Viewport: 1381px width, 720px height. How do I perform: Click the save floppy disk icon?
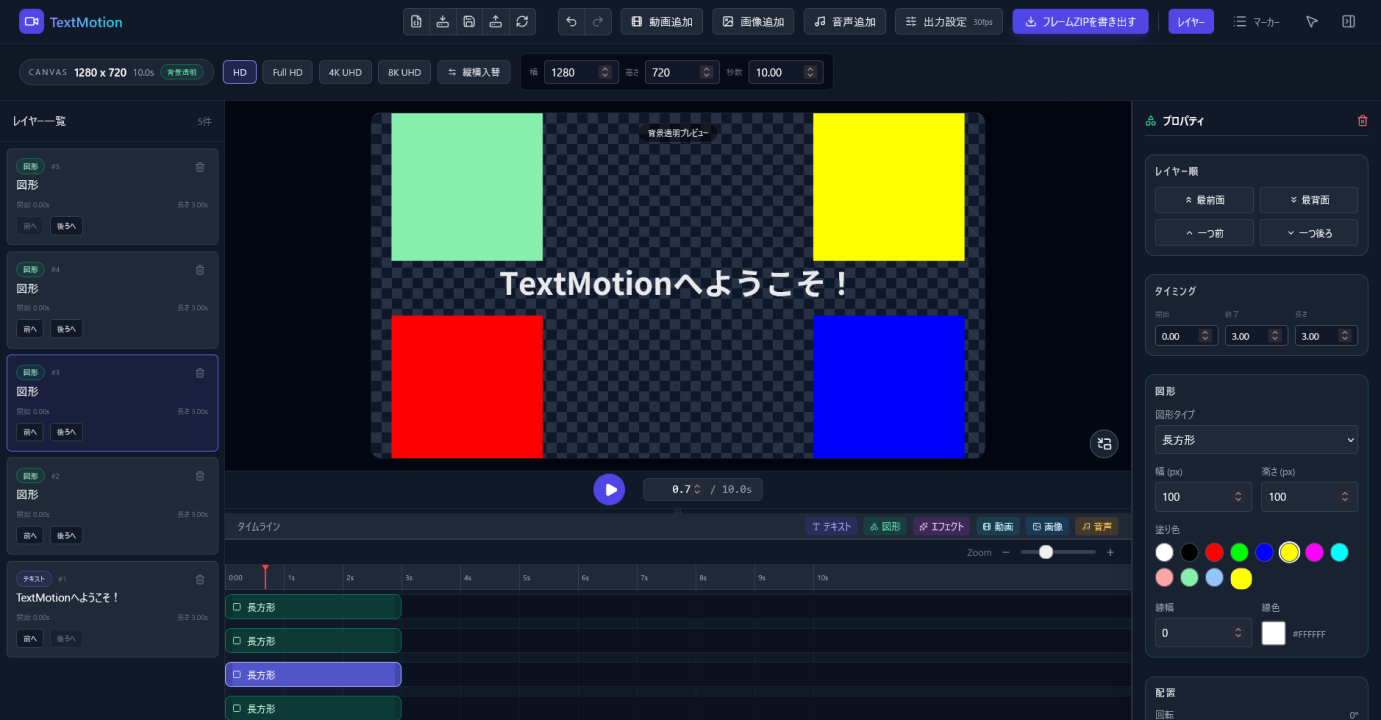point(469,22)
